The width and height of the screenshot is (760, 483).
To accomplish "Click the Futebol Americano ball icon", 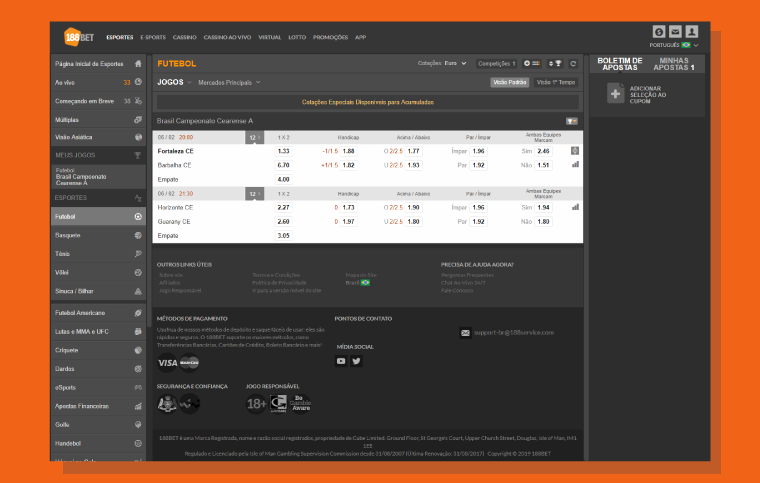I will pos(138,313).
